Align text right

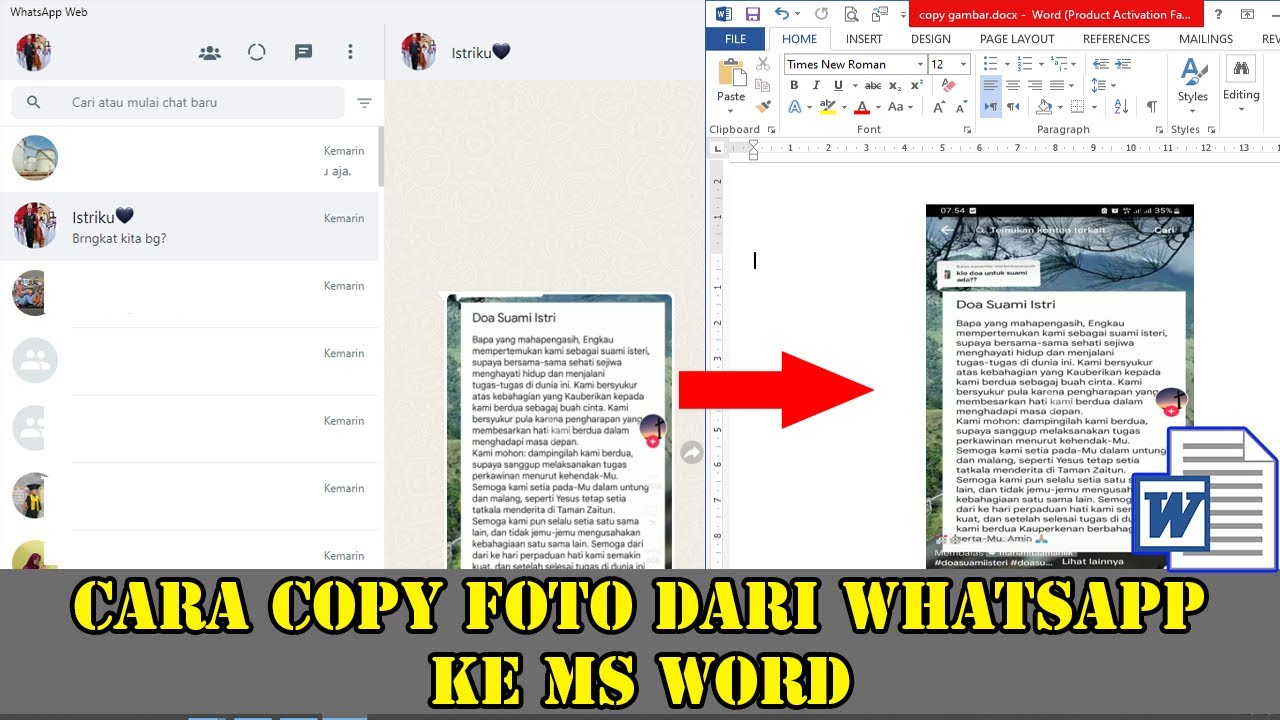click(1034, 86)
